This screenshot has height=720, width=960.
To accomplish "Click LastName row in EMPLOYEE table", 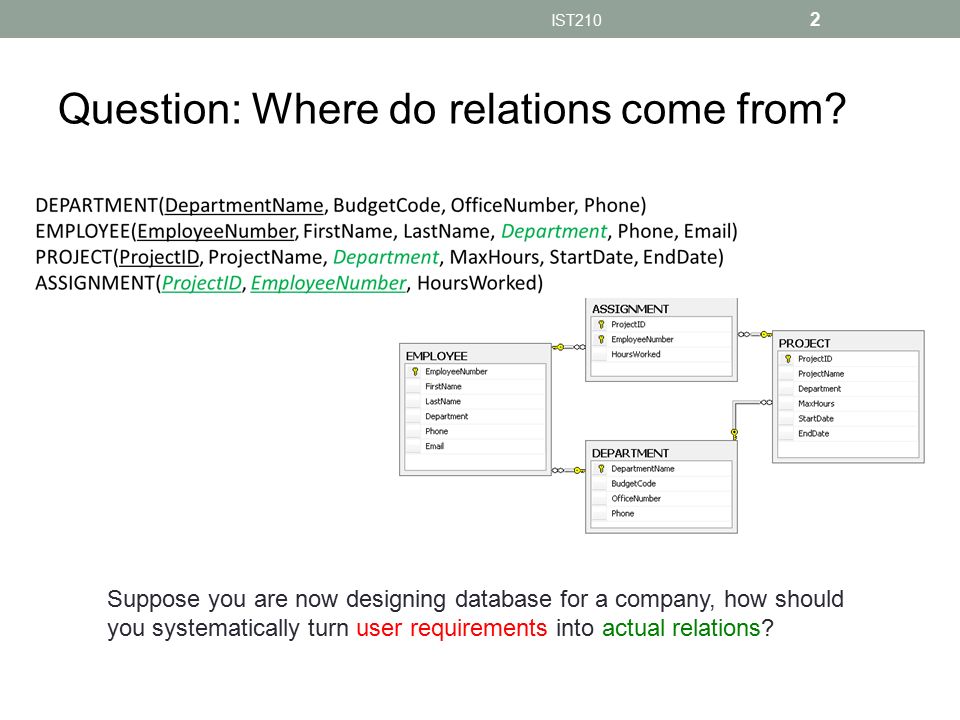I will (475, 402).
